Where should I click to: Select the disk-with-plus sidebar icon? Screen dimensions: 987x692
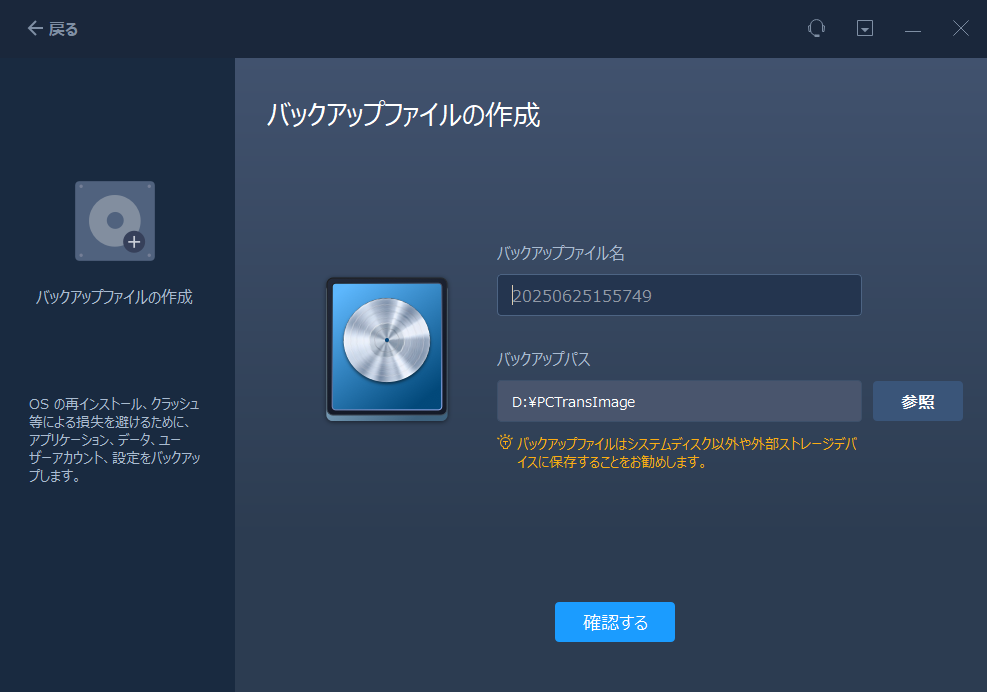click(x=114, y=220)
